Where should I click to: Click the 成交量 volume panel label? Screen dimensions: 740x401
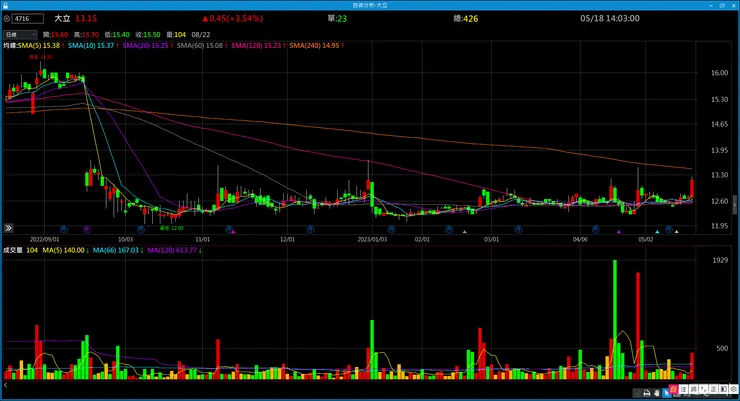(x=13, y=251)
